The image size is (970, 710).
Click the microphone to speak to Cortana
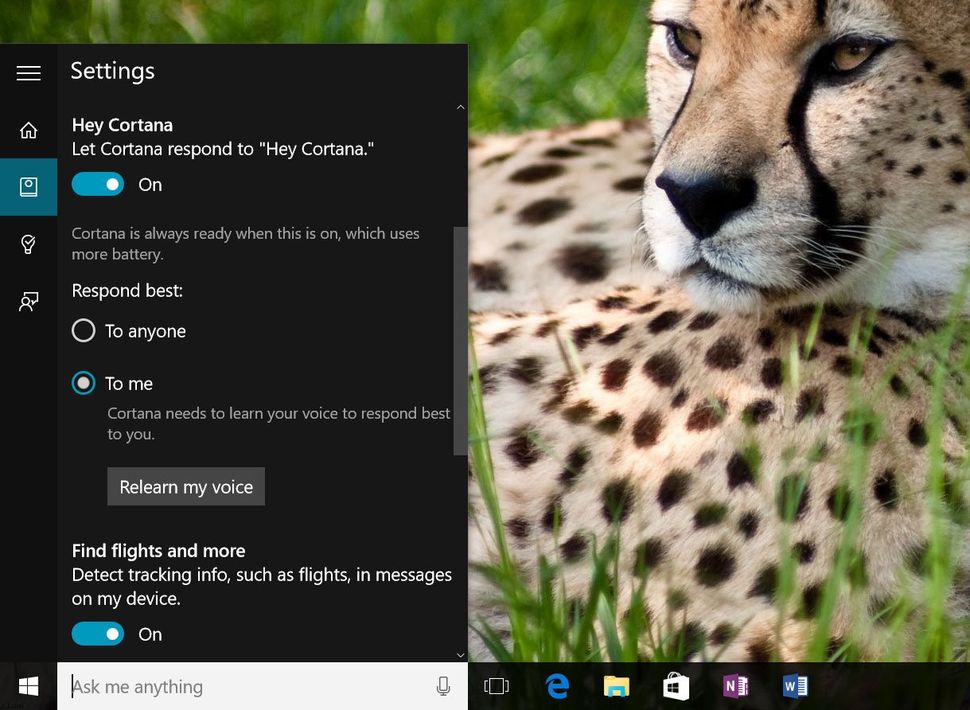[443, 686]
